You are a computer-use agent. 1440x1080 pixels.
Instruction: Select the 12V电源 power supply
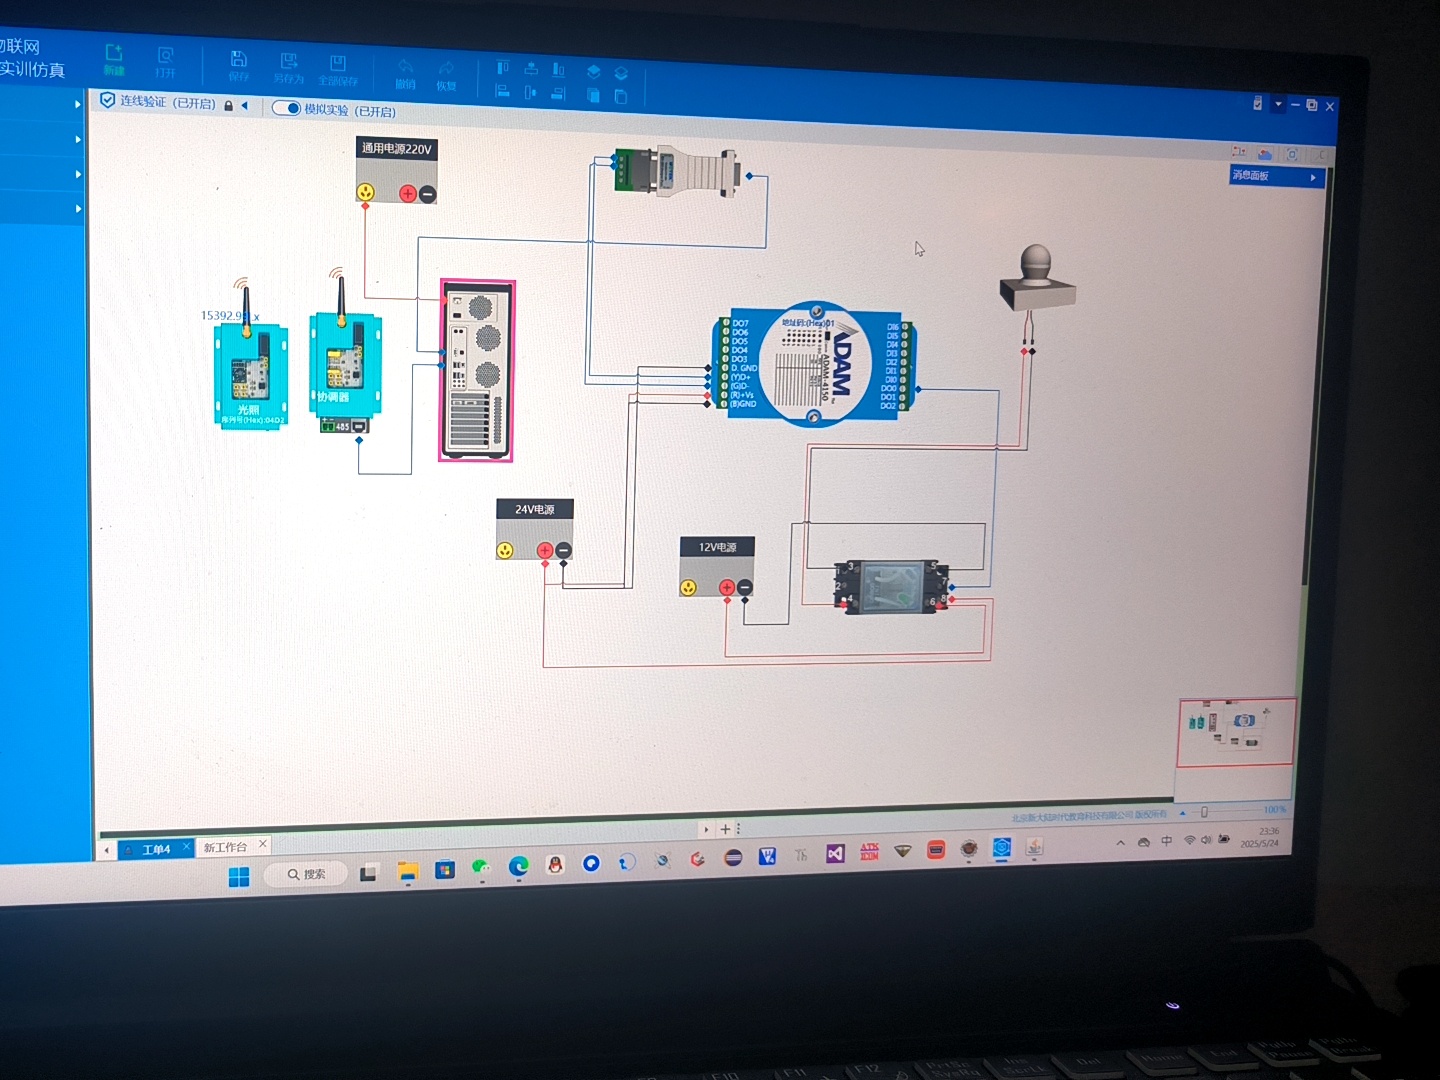(717, 567)
